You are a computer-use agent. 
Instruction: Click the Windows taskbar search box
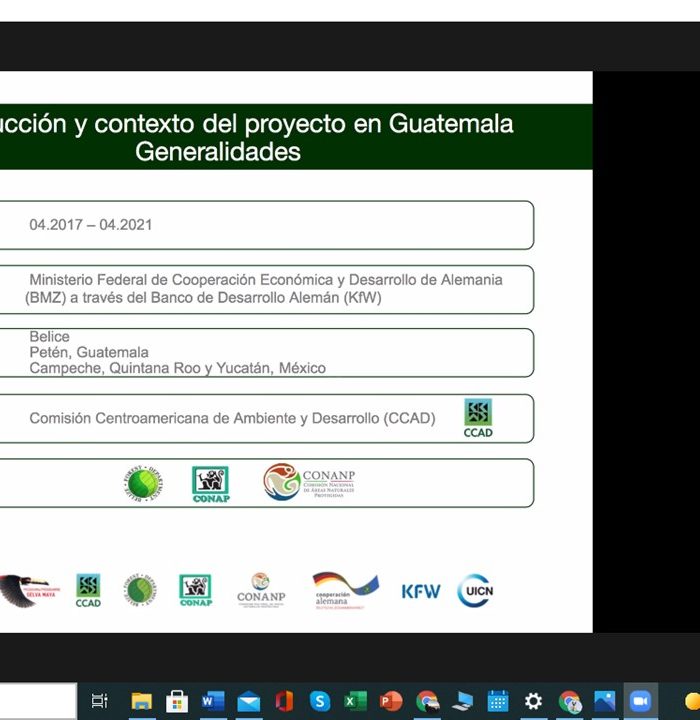coord(38,700)
